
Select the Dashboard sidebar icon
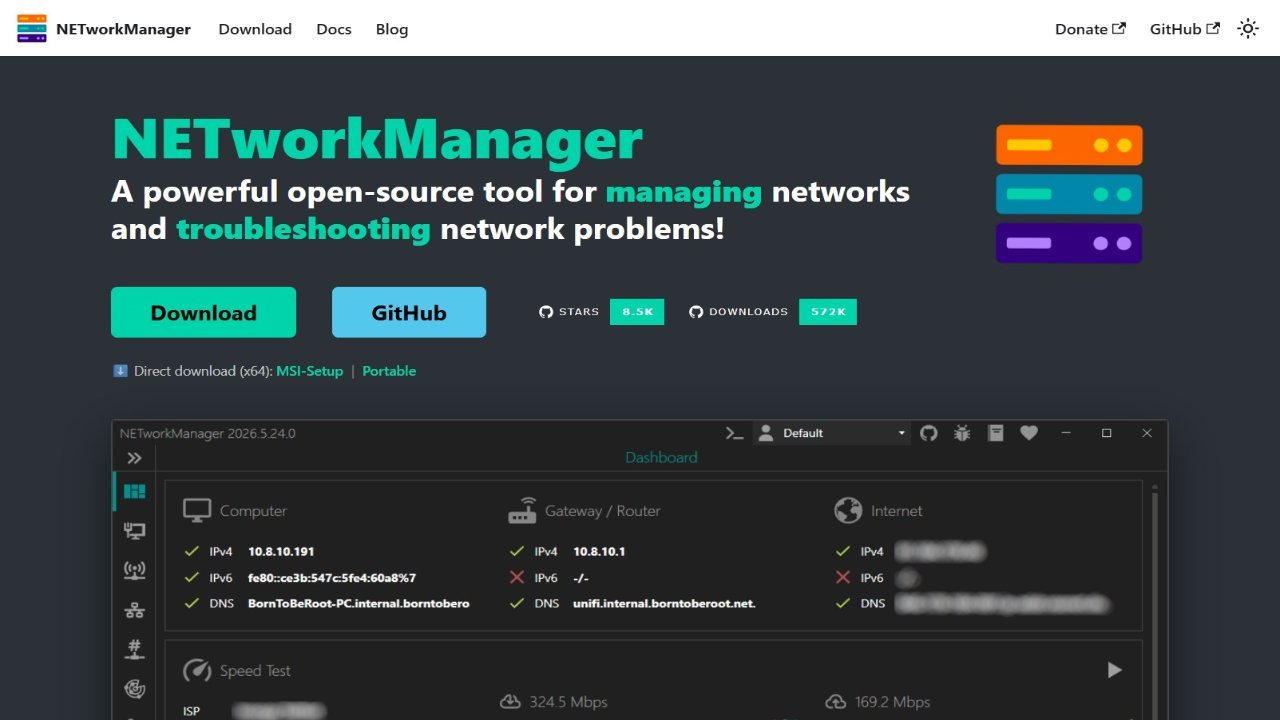point(134,491)
